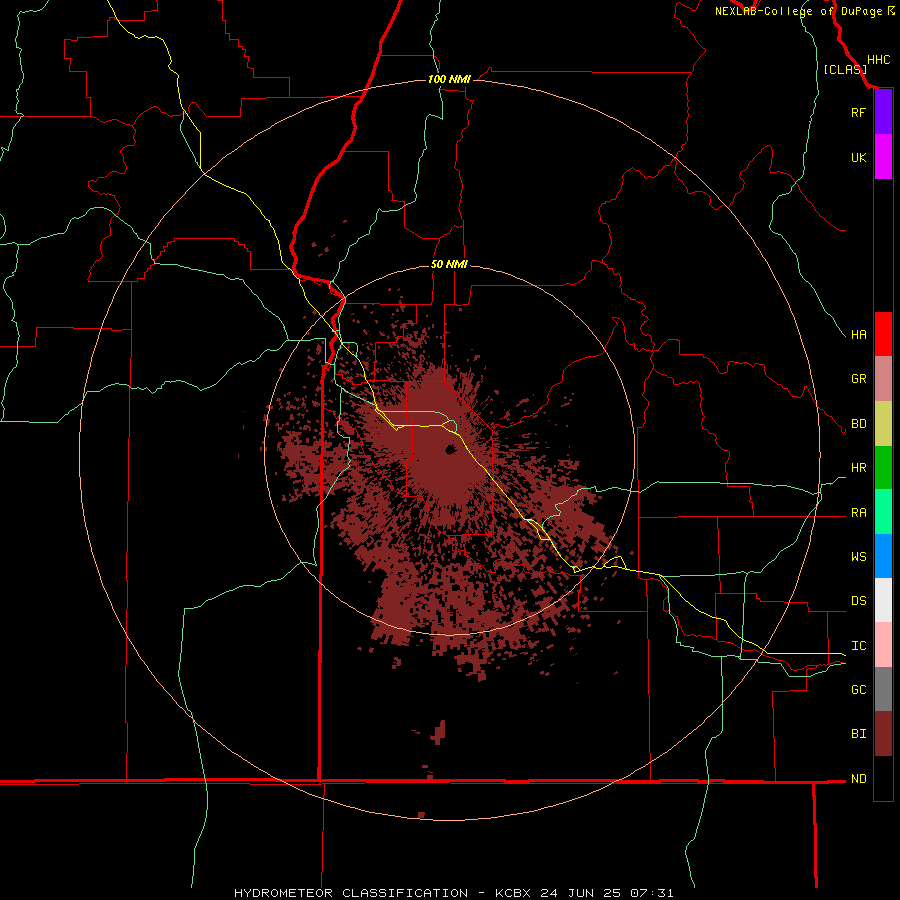Click the HYDROMETEOR CLASSIFICATION title text
Screen dimensions: 900x900
351,893
